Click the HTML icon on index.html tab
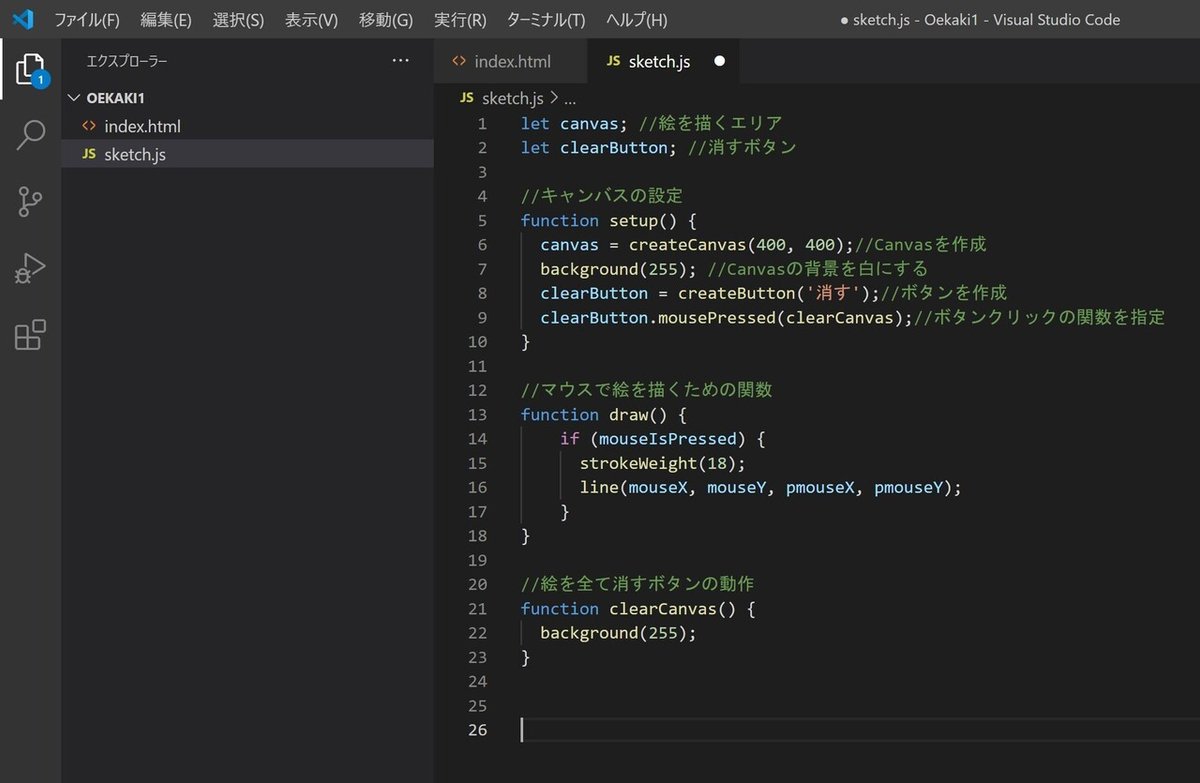Screen dimensions: 1200x783 tap(459, 61)
